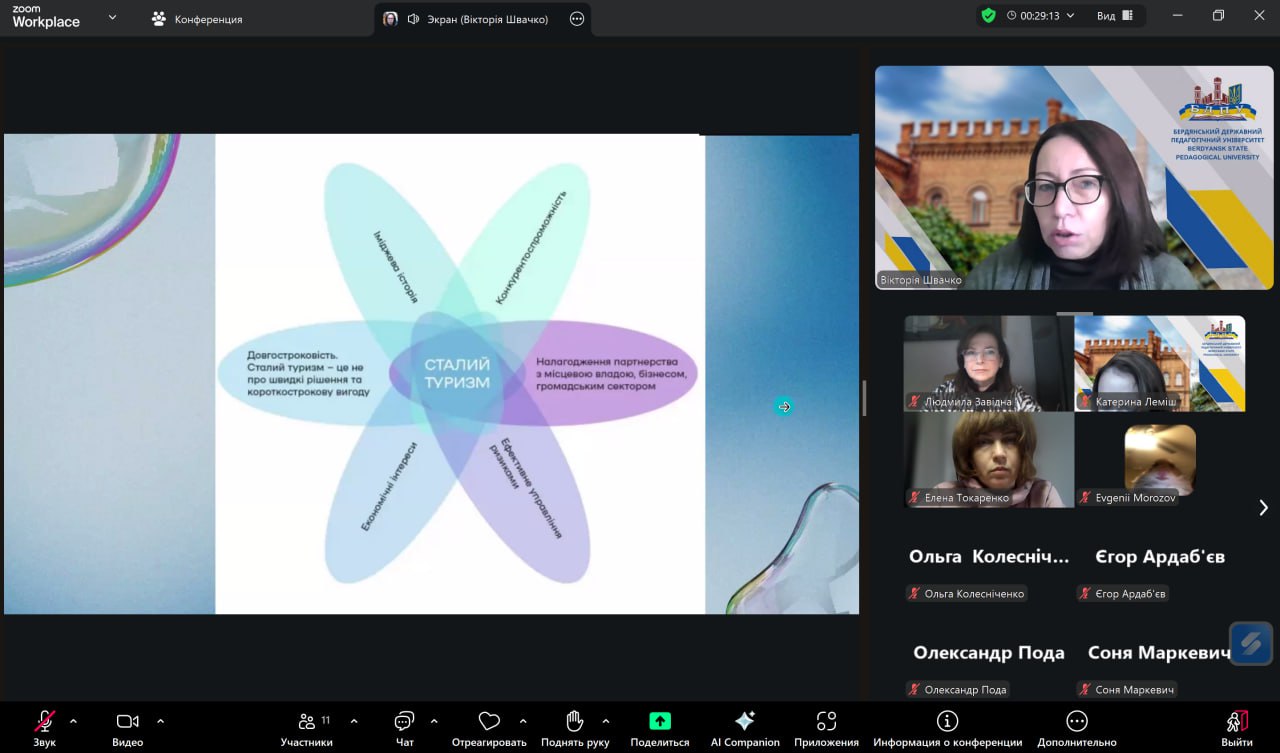Image resolution: width=1280 pixels, height=753 pixels.
Task: Click the Отреагировать heart reaction icon
Action: point(489,722)
